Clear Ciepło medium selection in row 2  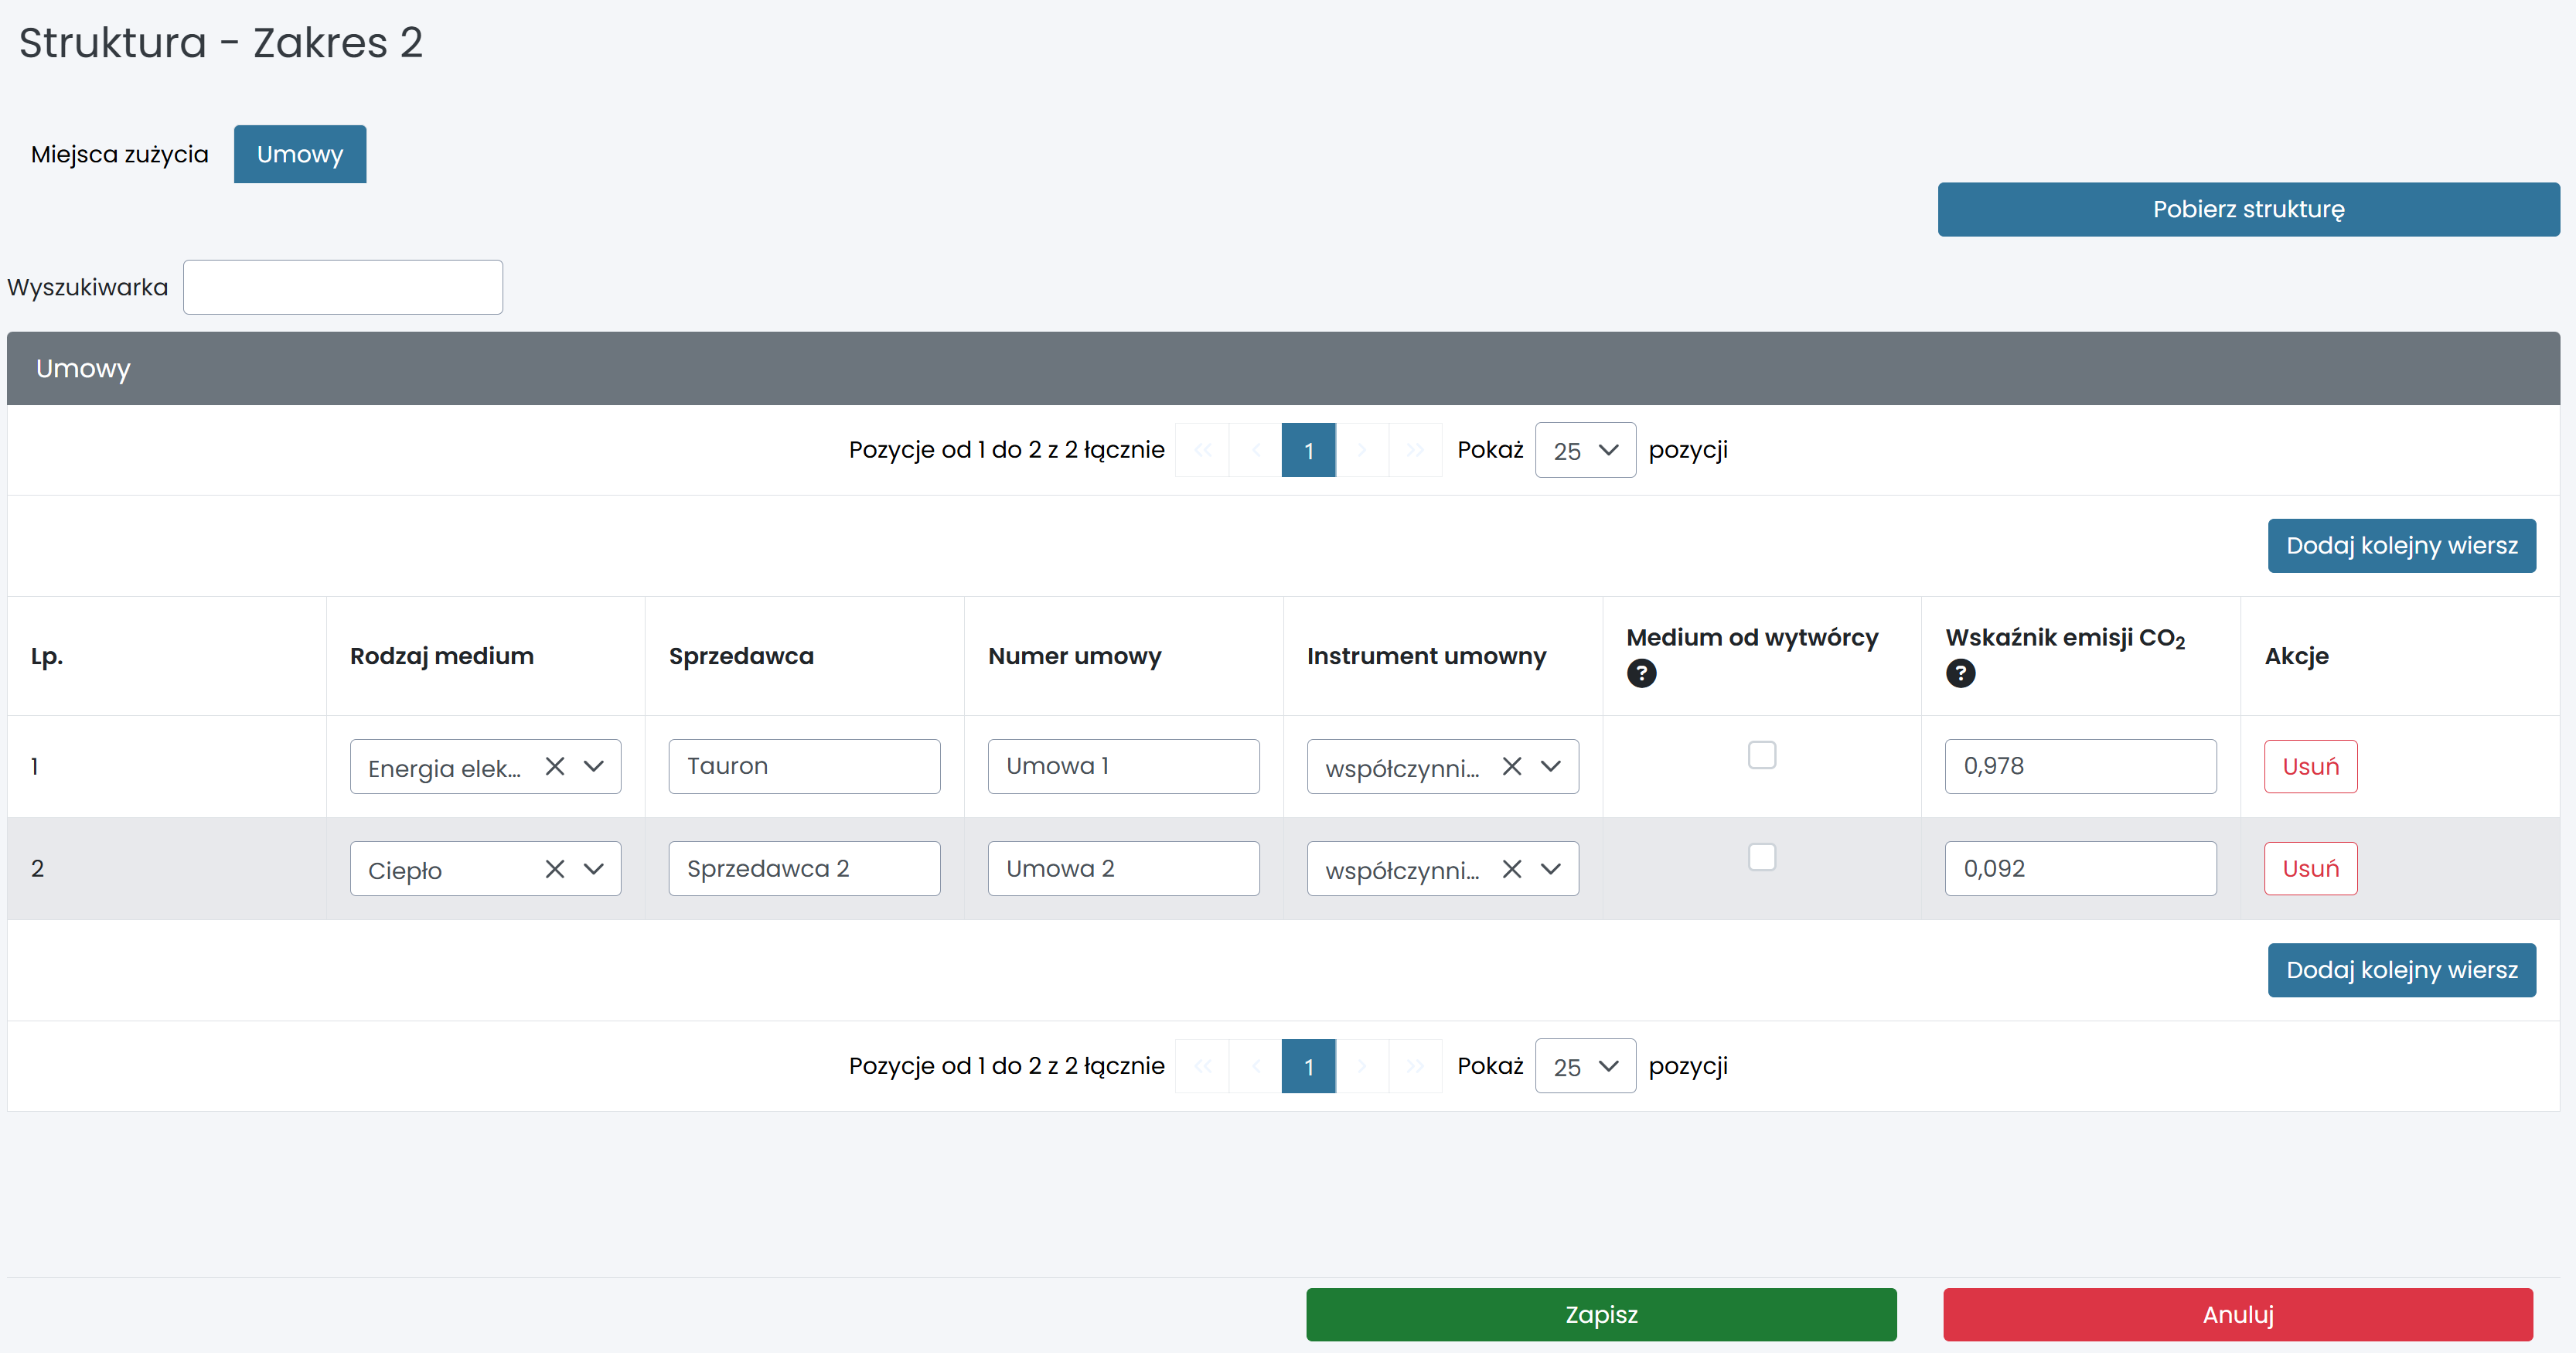(x=555, y=869)
